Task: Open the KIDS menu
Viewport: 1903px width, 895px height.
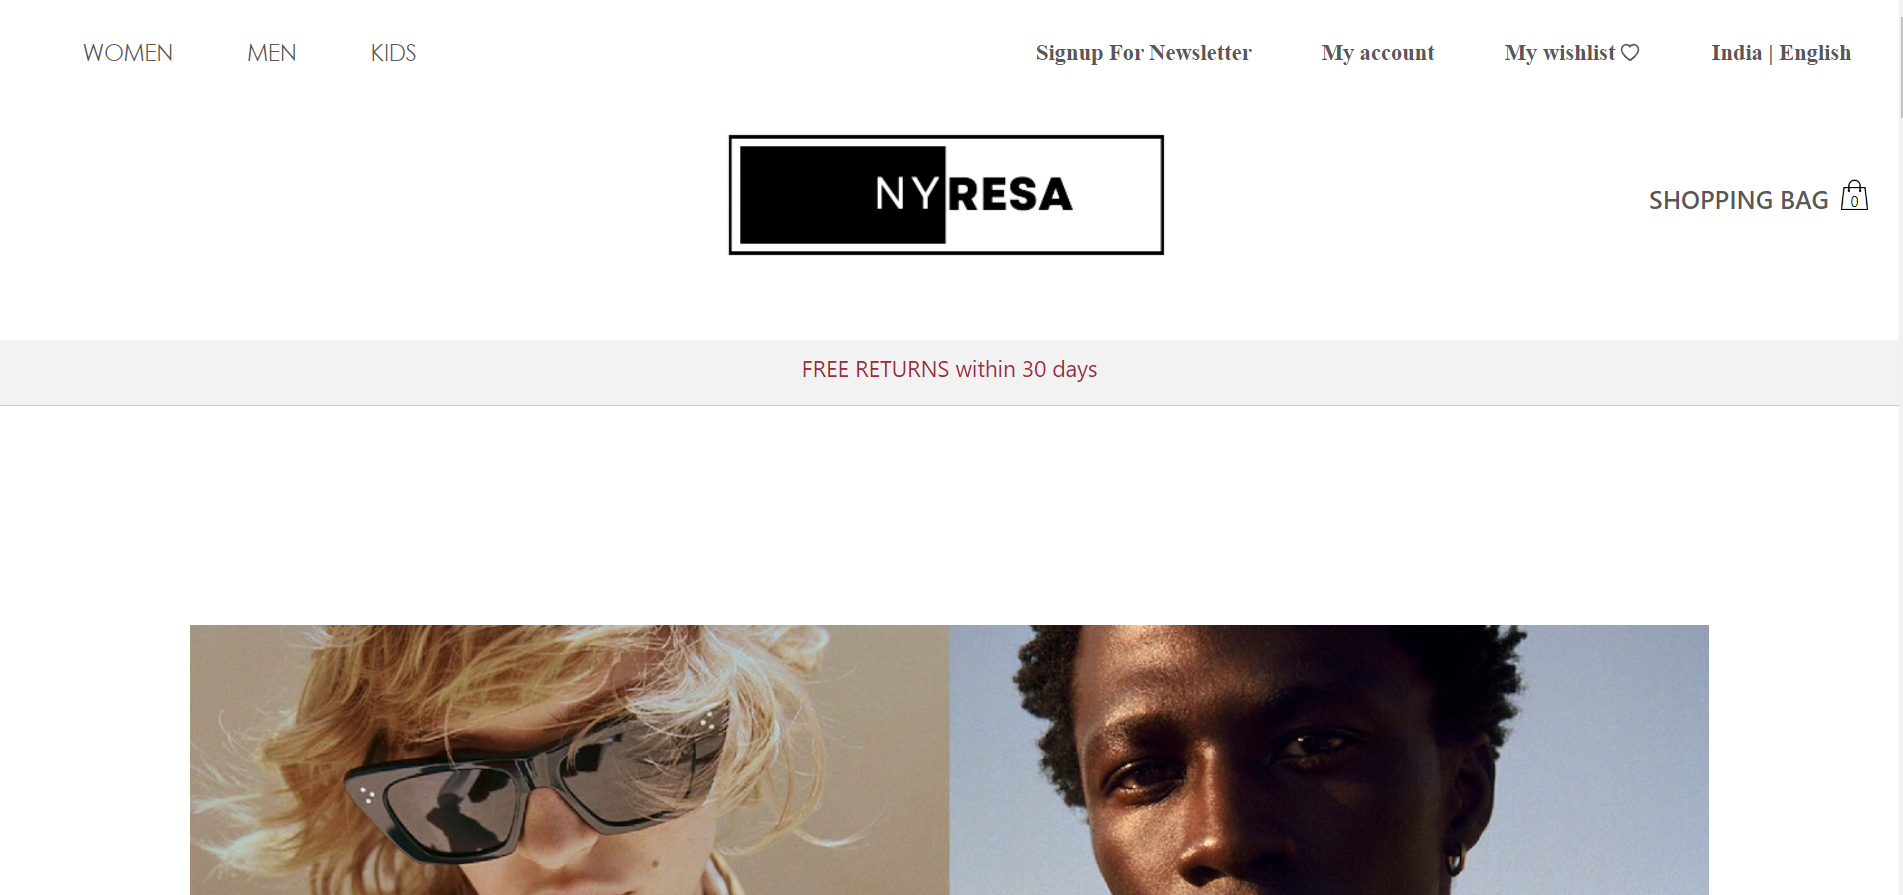Action: click(x=393, y=53)
